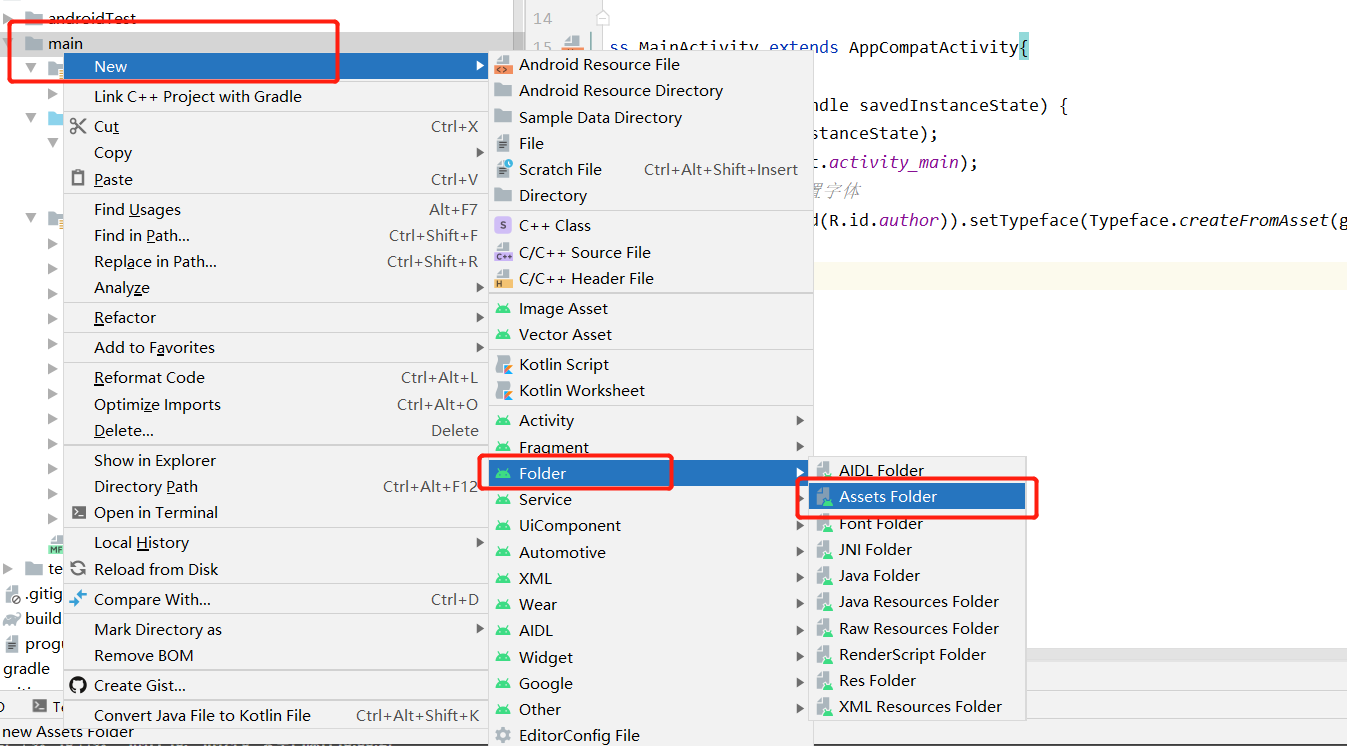Expand the androidTest tree node arrow
The image size is (1347, 746).
point(9,18)
